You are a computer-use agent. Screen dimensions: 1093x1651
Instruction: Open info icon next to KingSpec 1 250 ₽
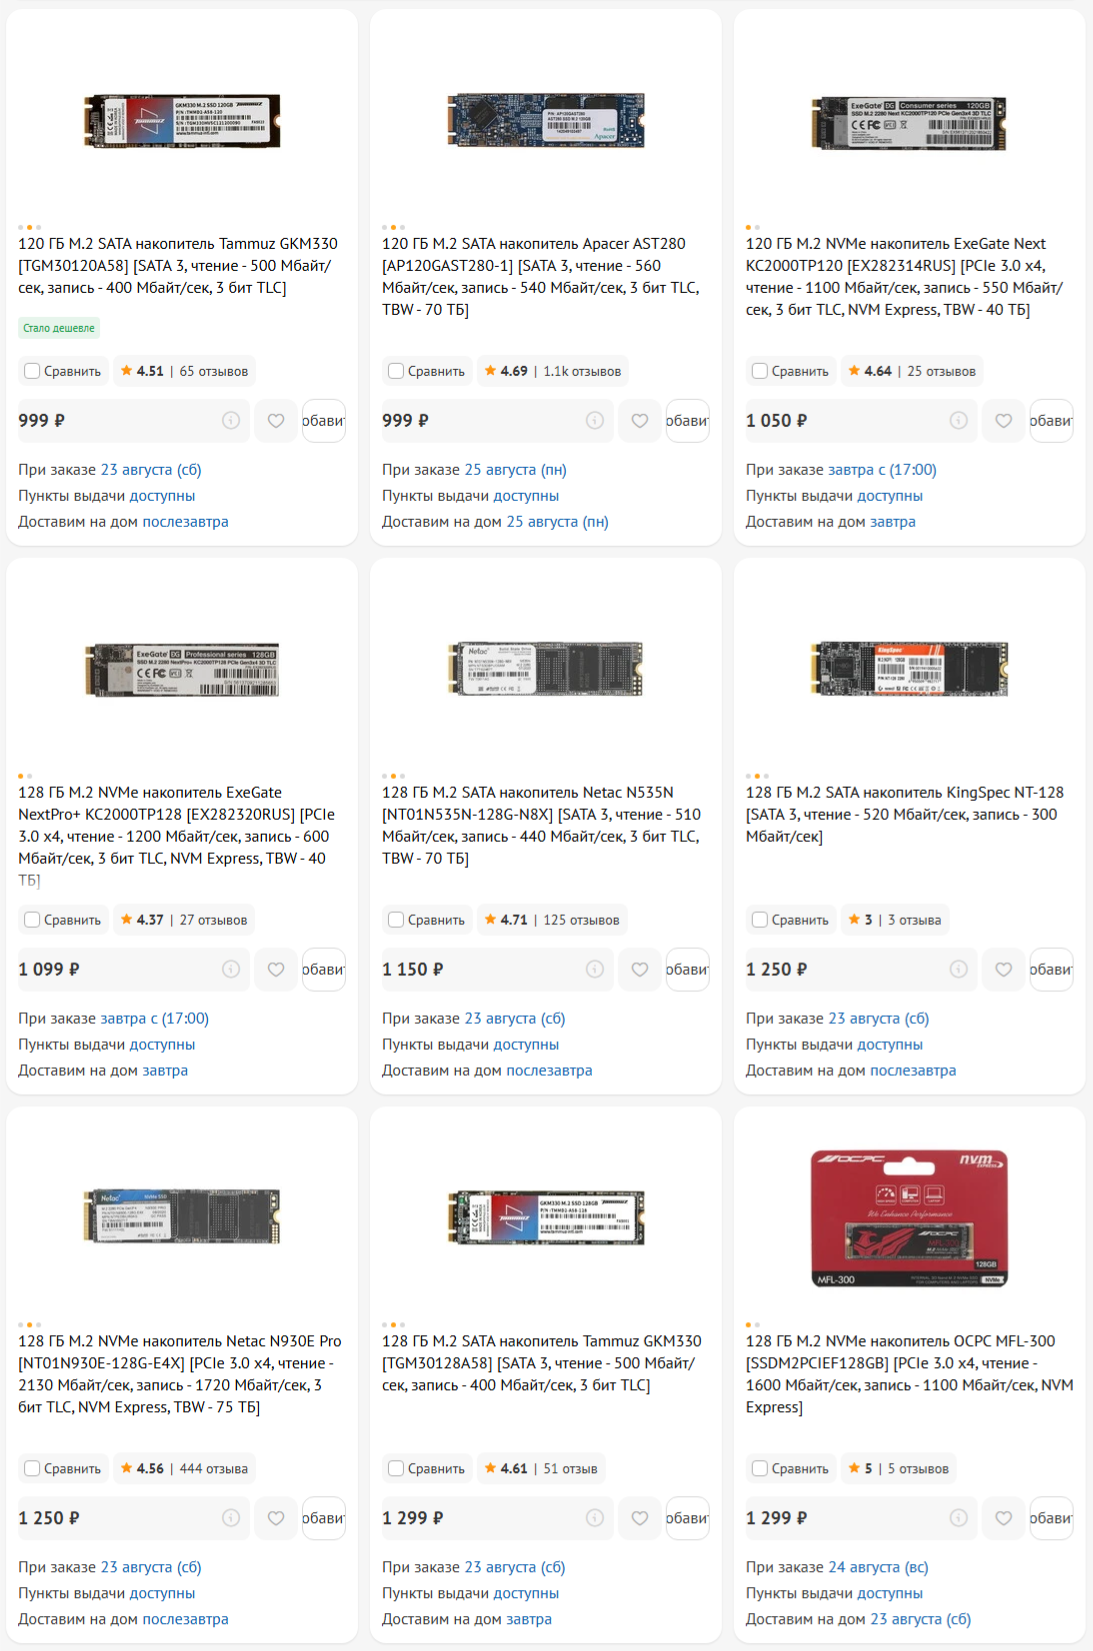(x=959, y=969)
